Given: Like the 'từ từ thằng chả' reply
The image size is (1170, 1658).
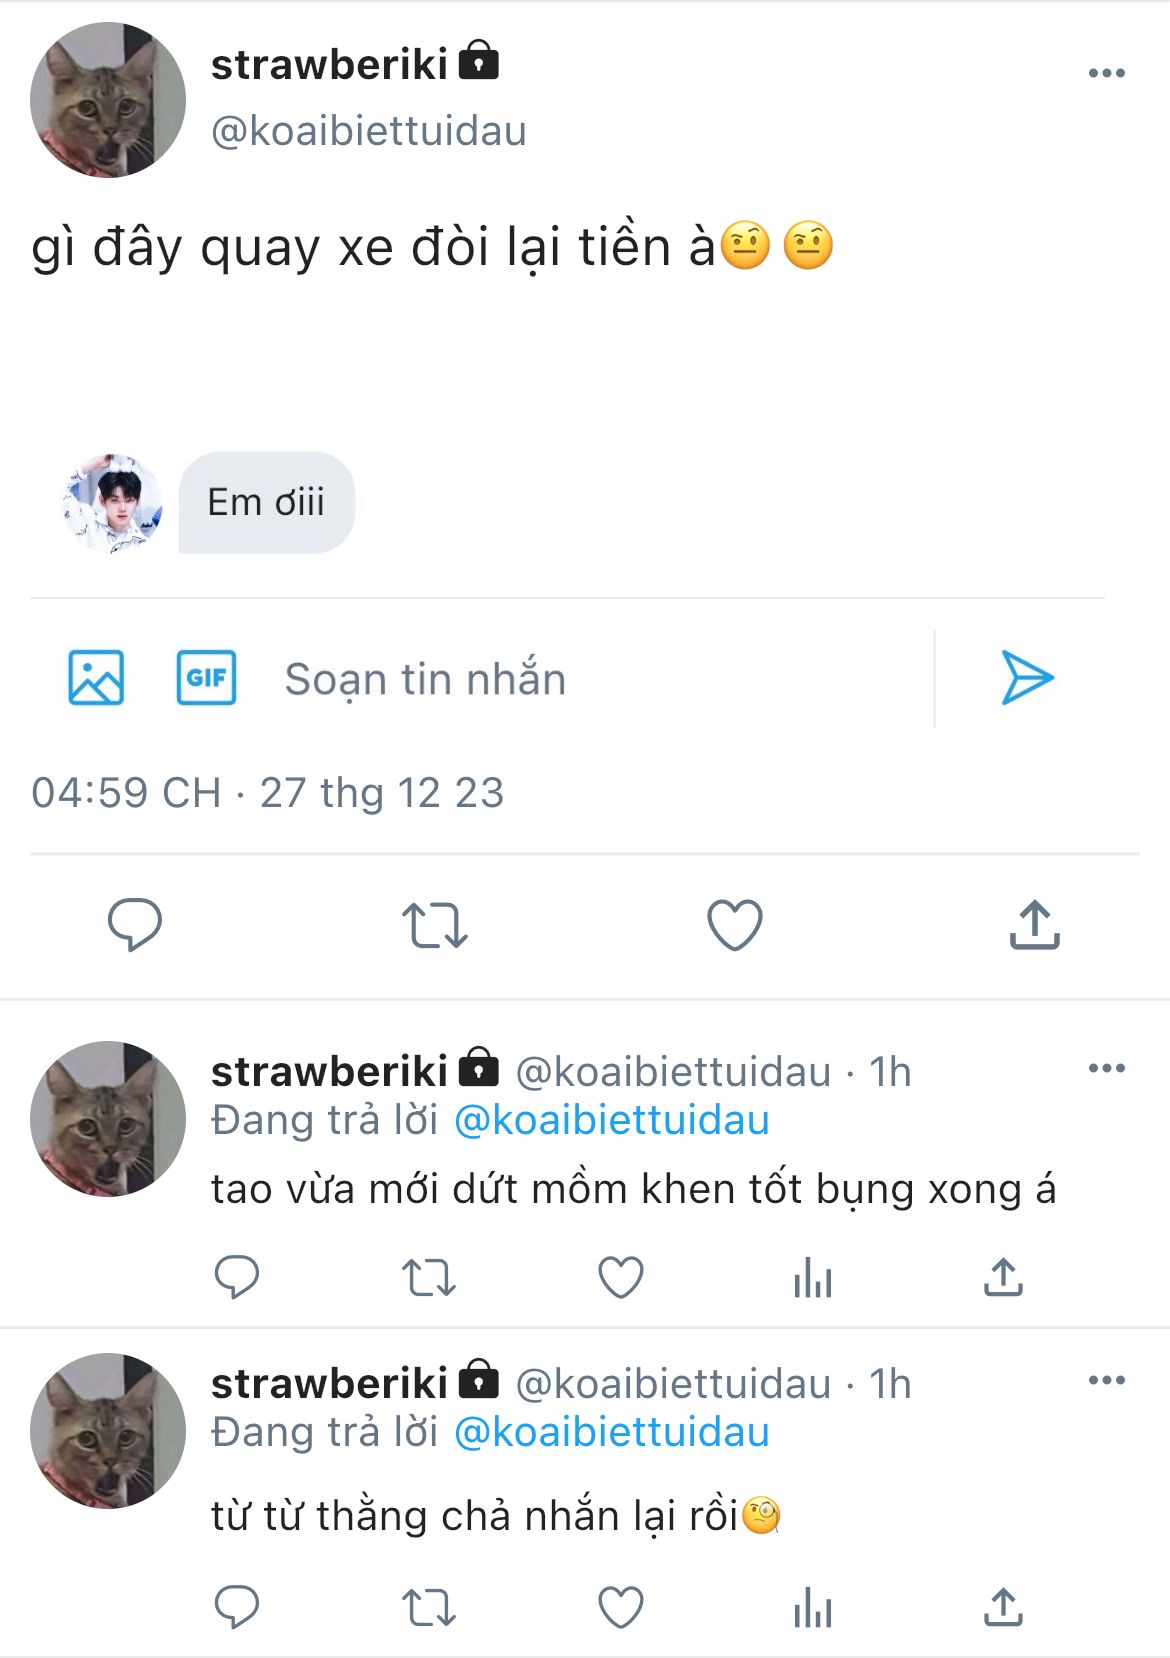Looking at the screenshot, I should point(620,1608).
